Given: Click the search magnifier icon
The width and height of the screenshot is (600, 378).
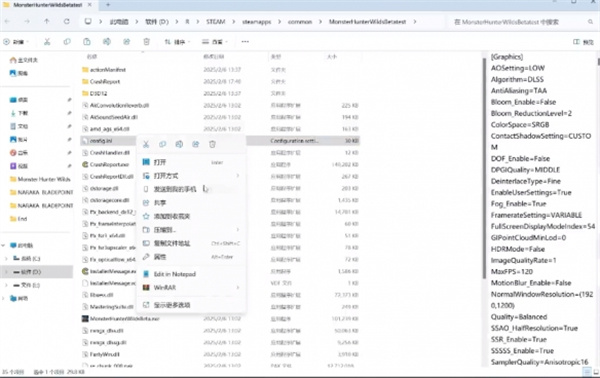Looking at the screenshot, I should (x=590, y=22).
